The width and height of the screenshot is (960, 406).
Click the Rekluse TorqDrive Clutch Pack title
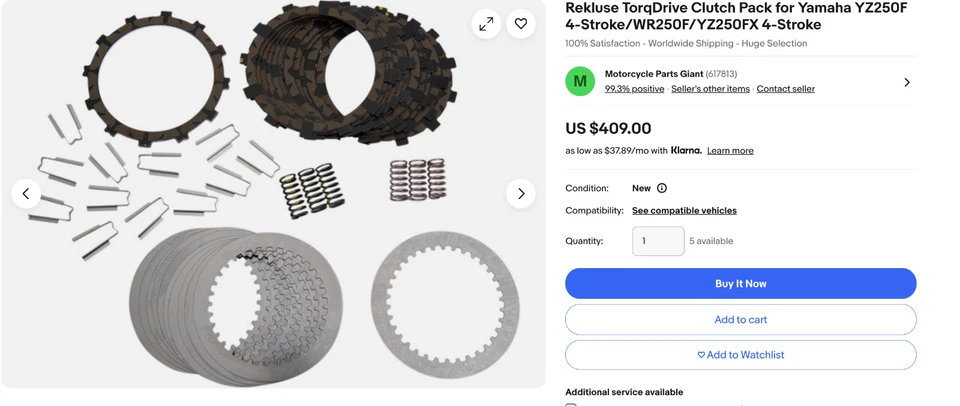click(x=736, y=17)
